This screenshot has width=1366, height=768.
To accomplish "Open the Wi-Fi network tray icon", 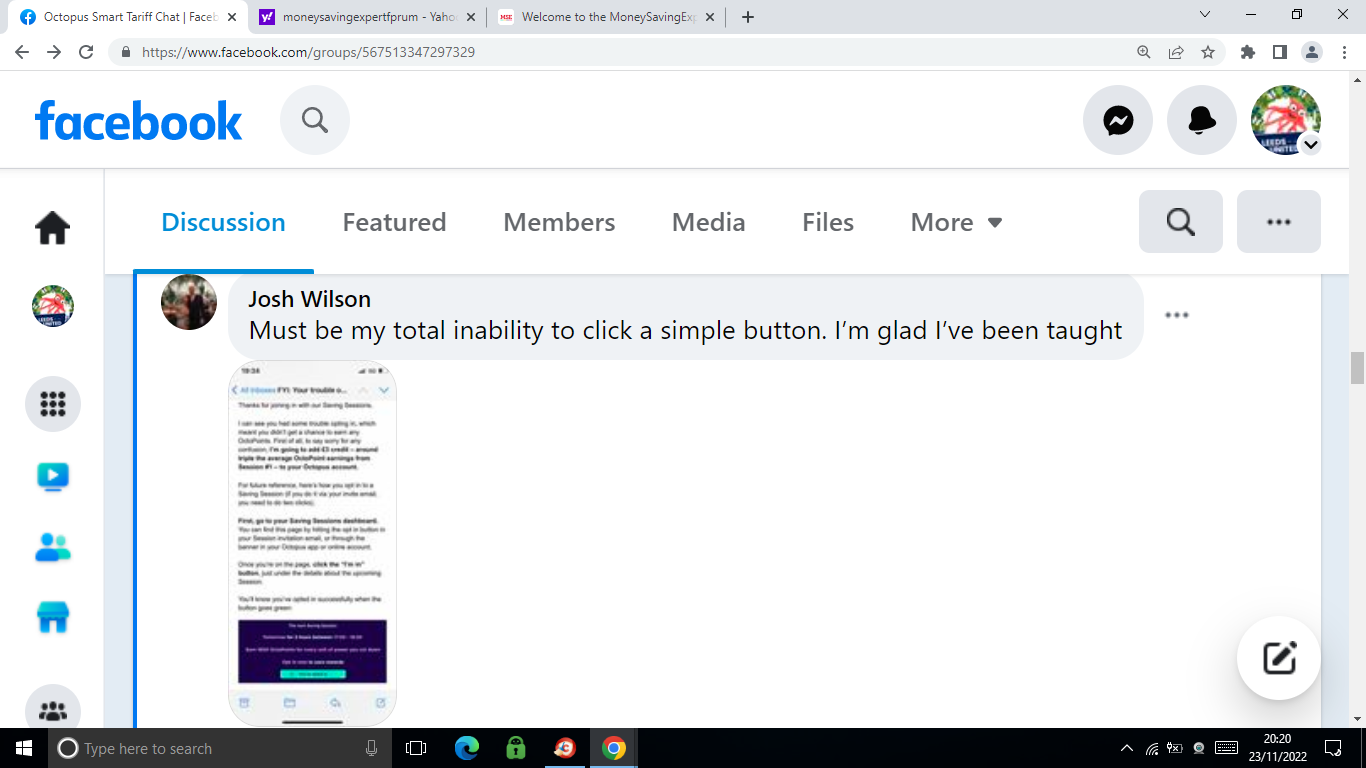I will [x=1151, y=748].
